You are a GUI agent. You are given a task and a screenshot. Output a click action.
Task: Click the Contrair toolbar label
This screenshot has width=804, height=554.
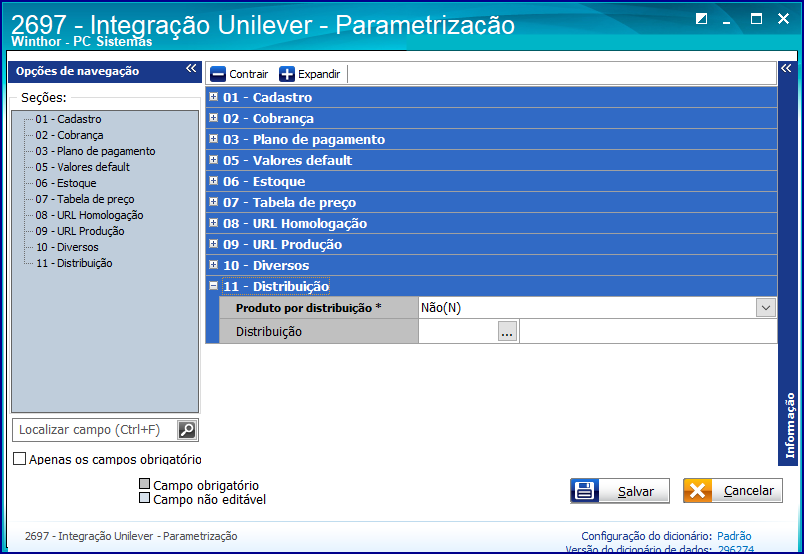click(x=249, y=74)
